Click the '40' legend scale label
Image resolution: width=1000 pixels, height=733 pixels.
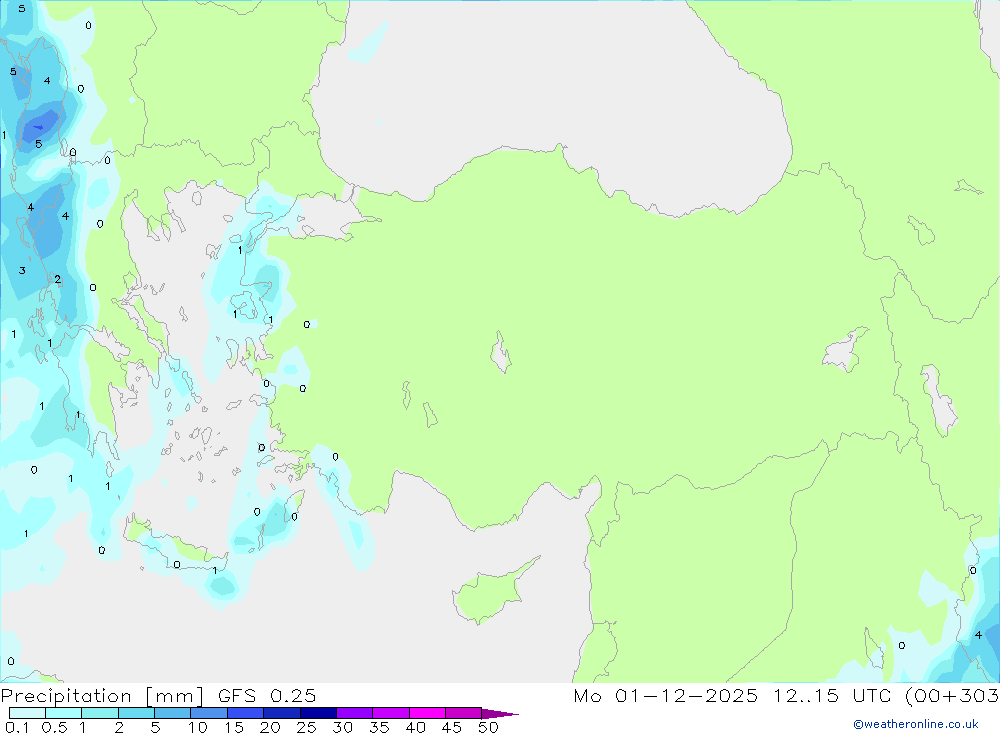pyautogui.click(x=415, y=727)
